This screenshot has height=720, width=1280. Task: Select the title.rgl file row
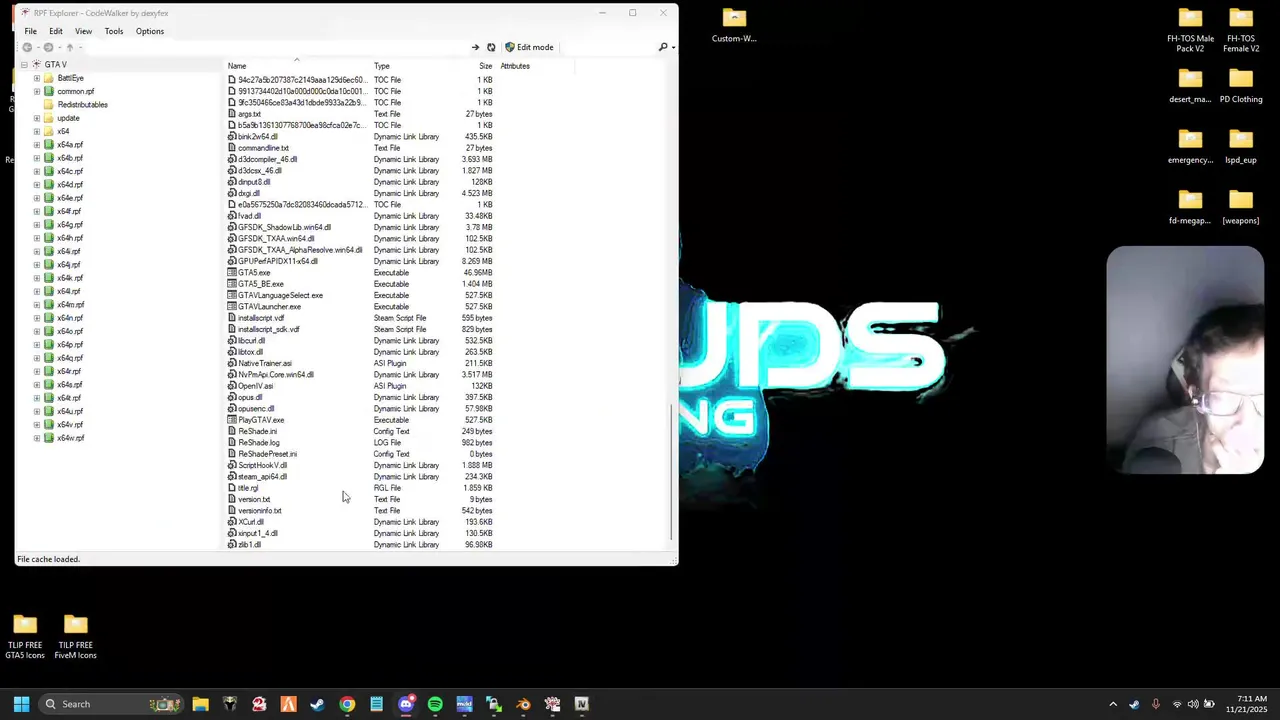(360, 488)
